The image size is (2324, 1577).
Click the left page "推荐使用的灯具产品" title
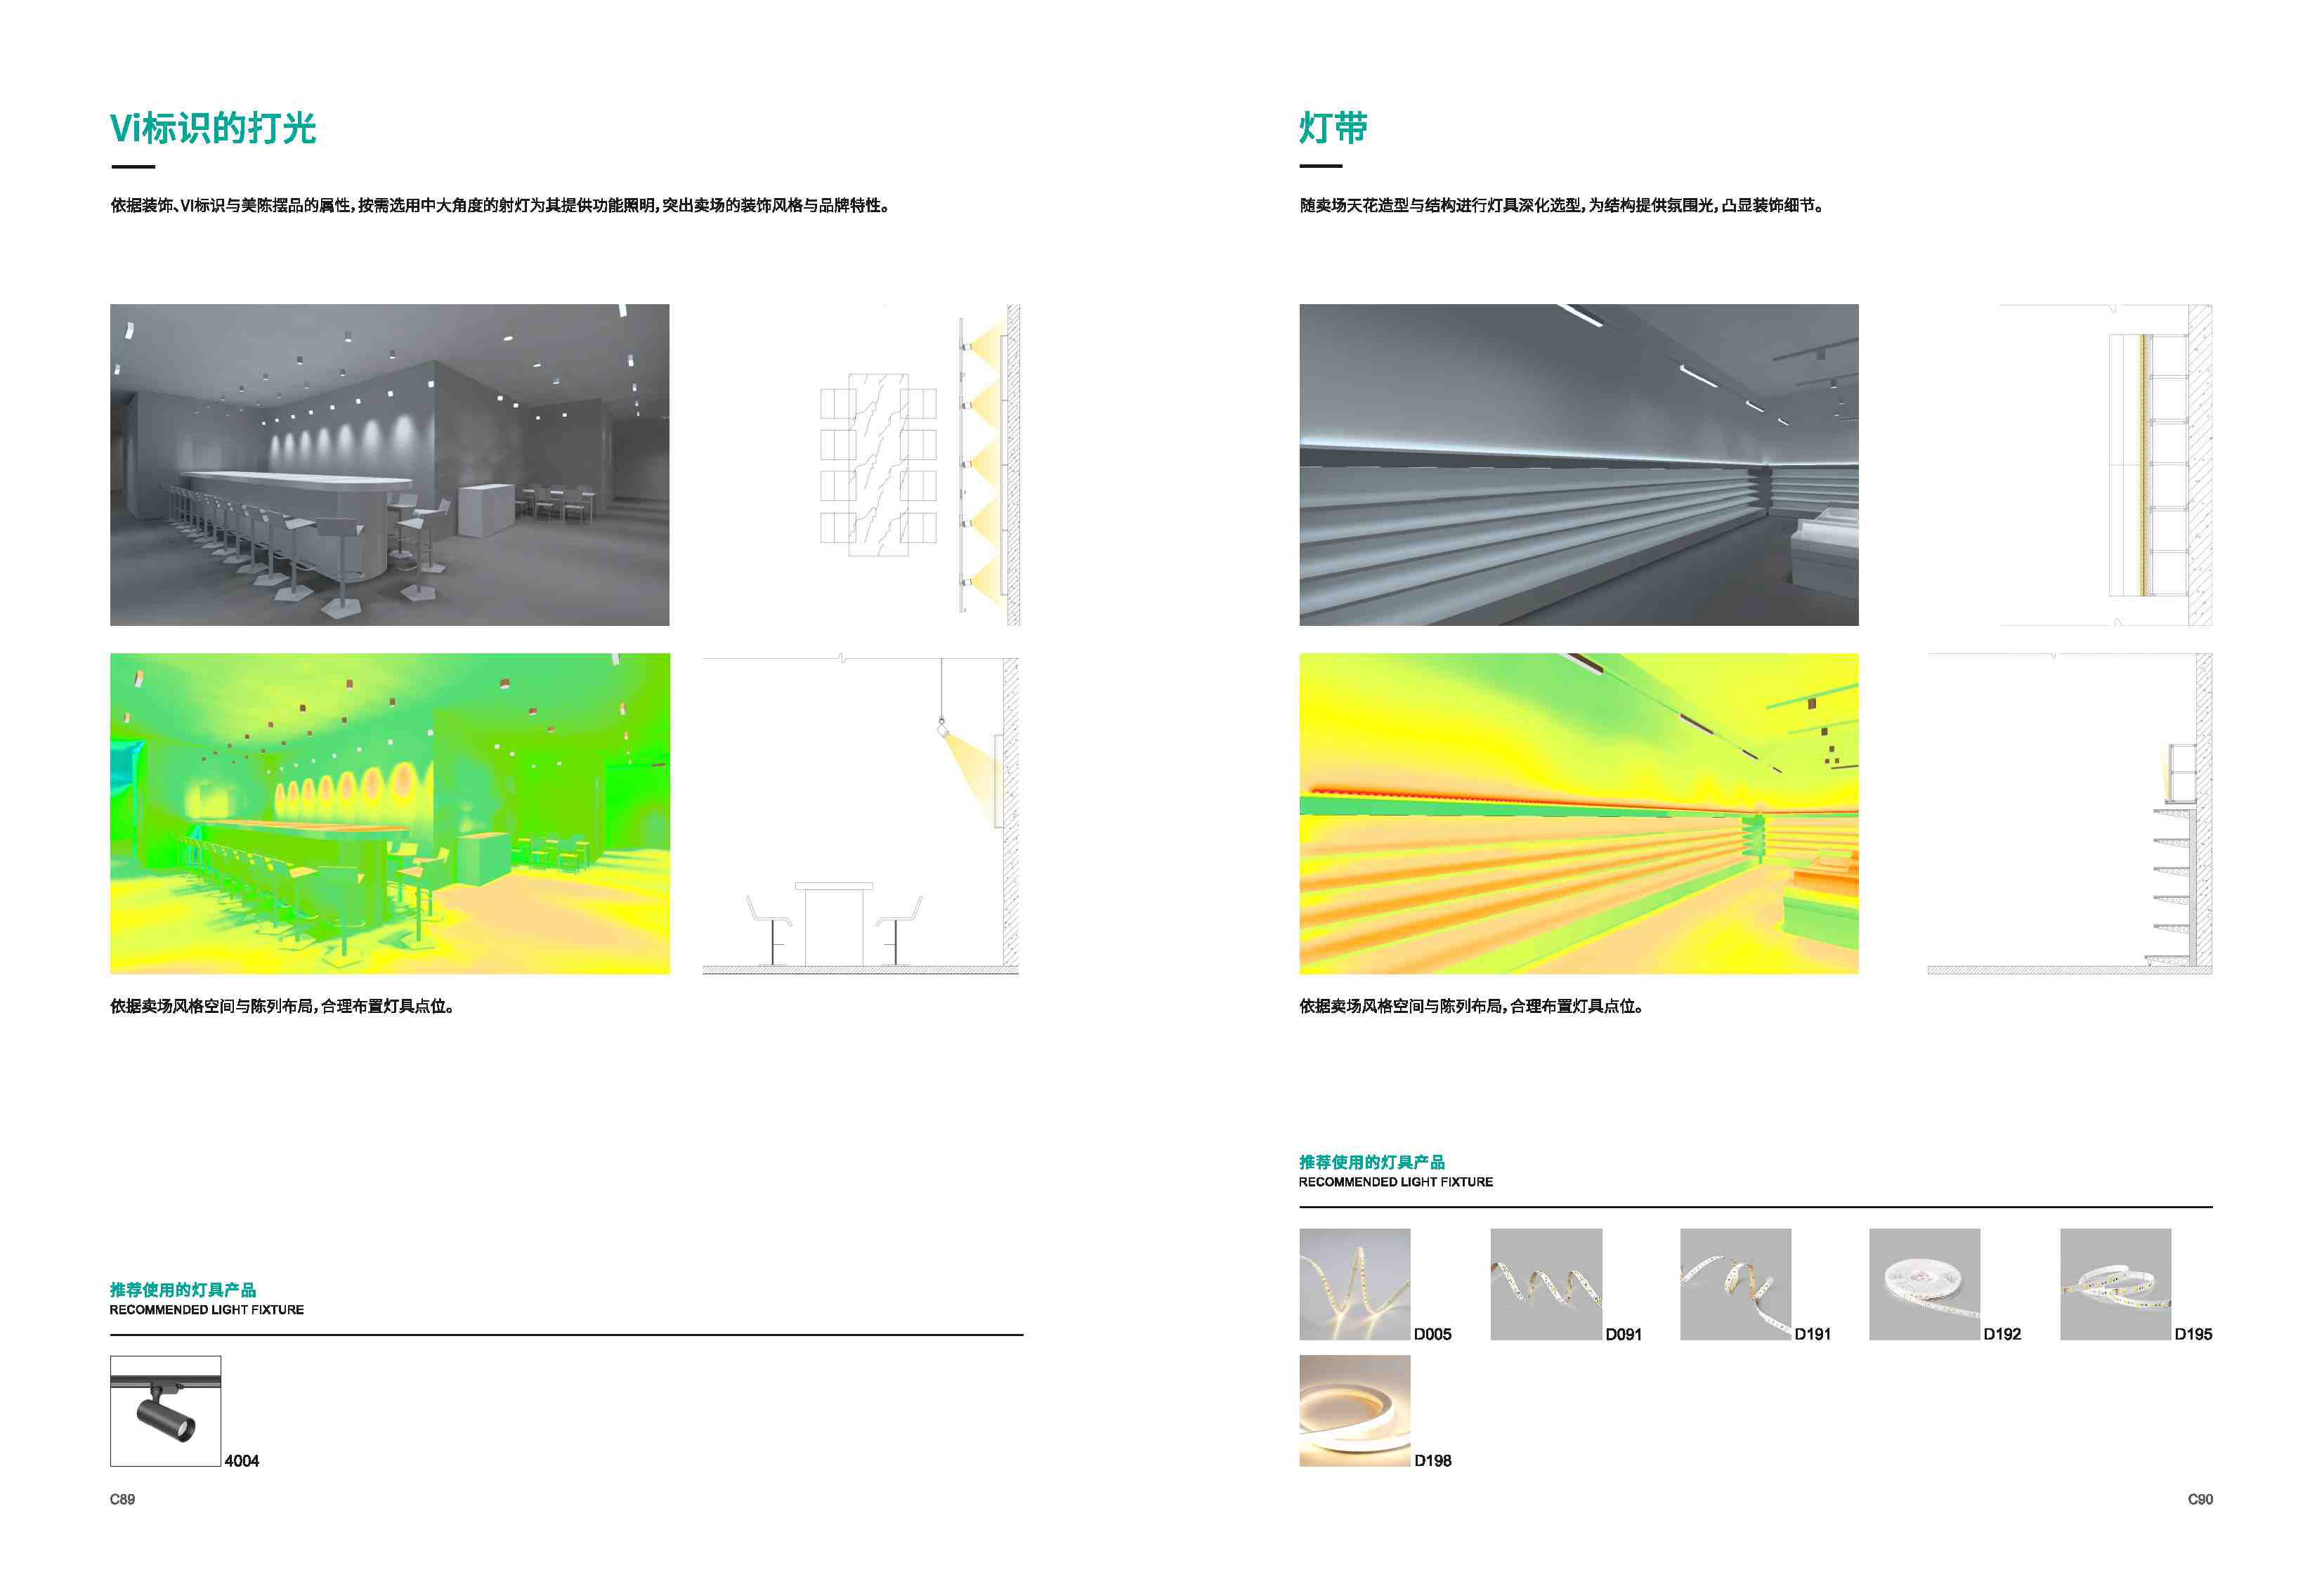(x=183, y=1290)
